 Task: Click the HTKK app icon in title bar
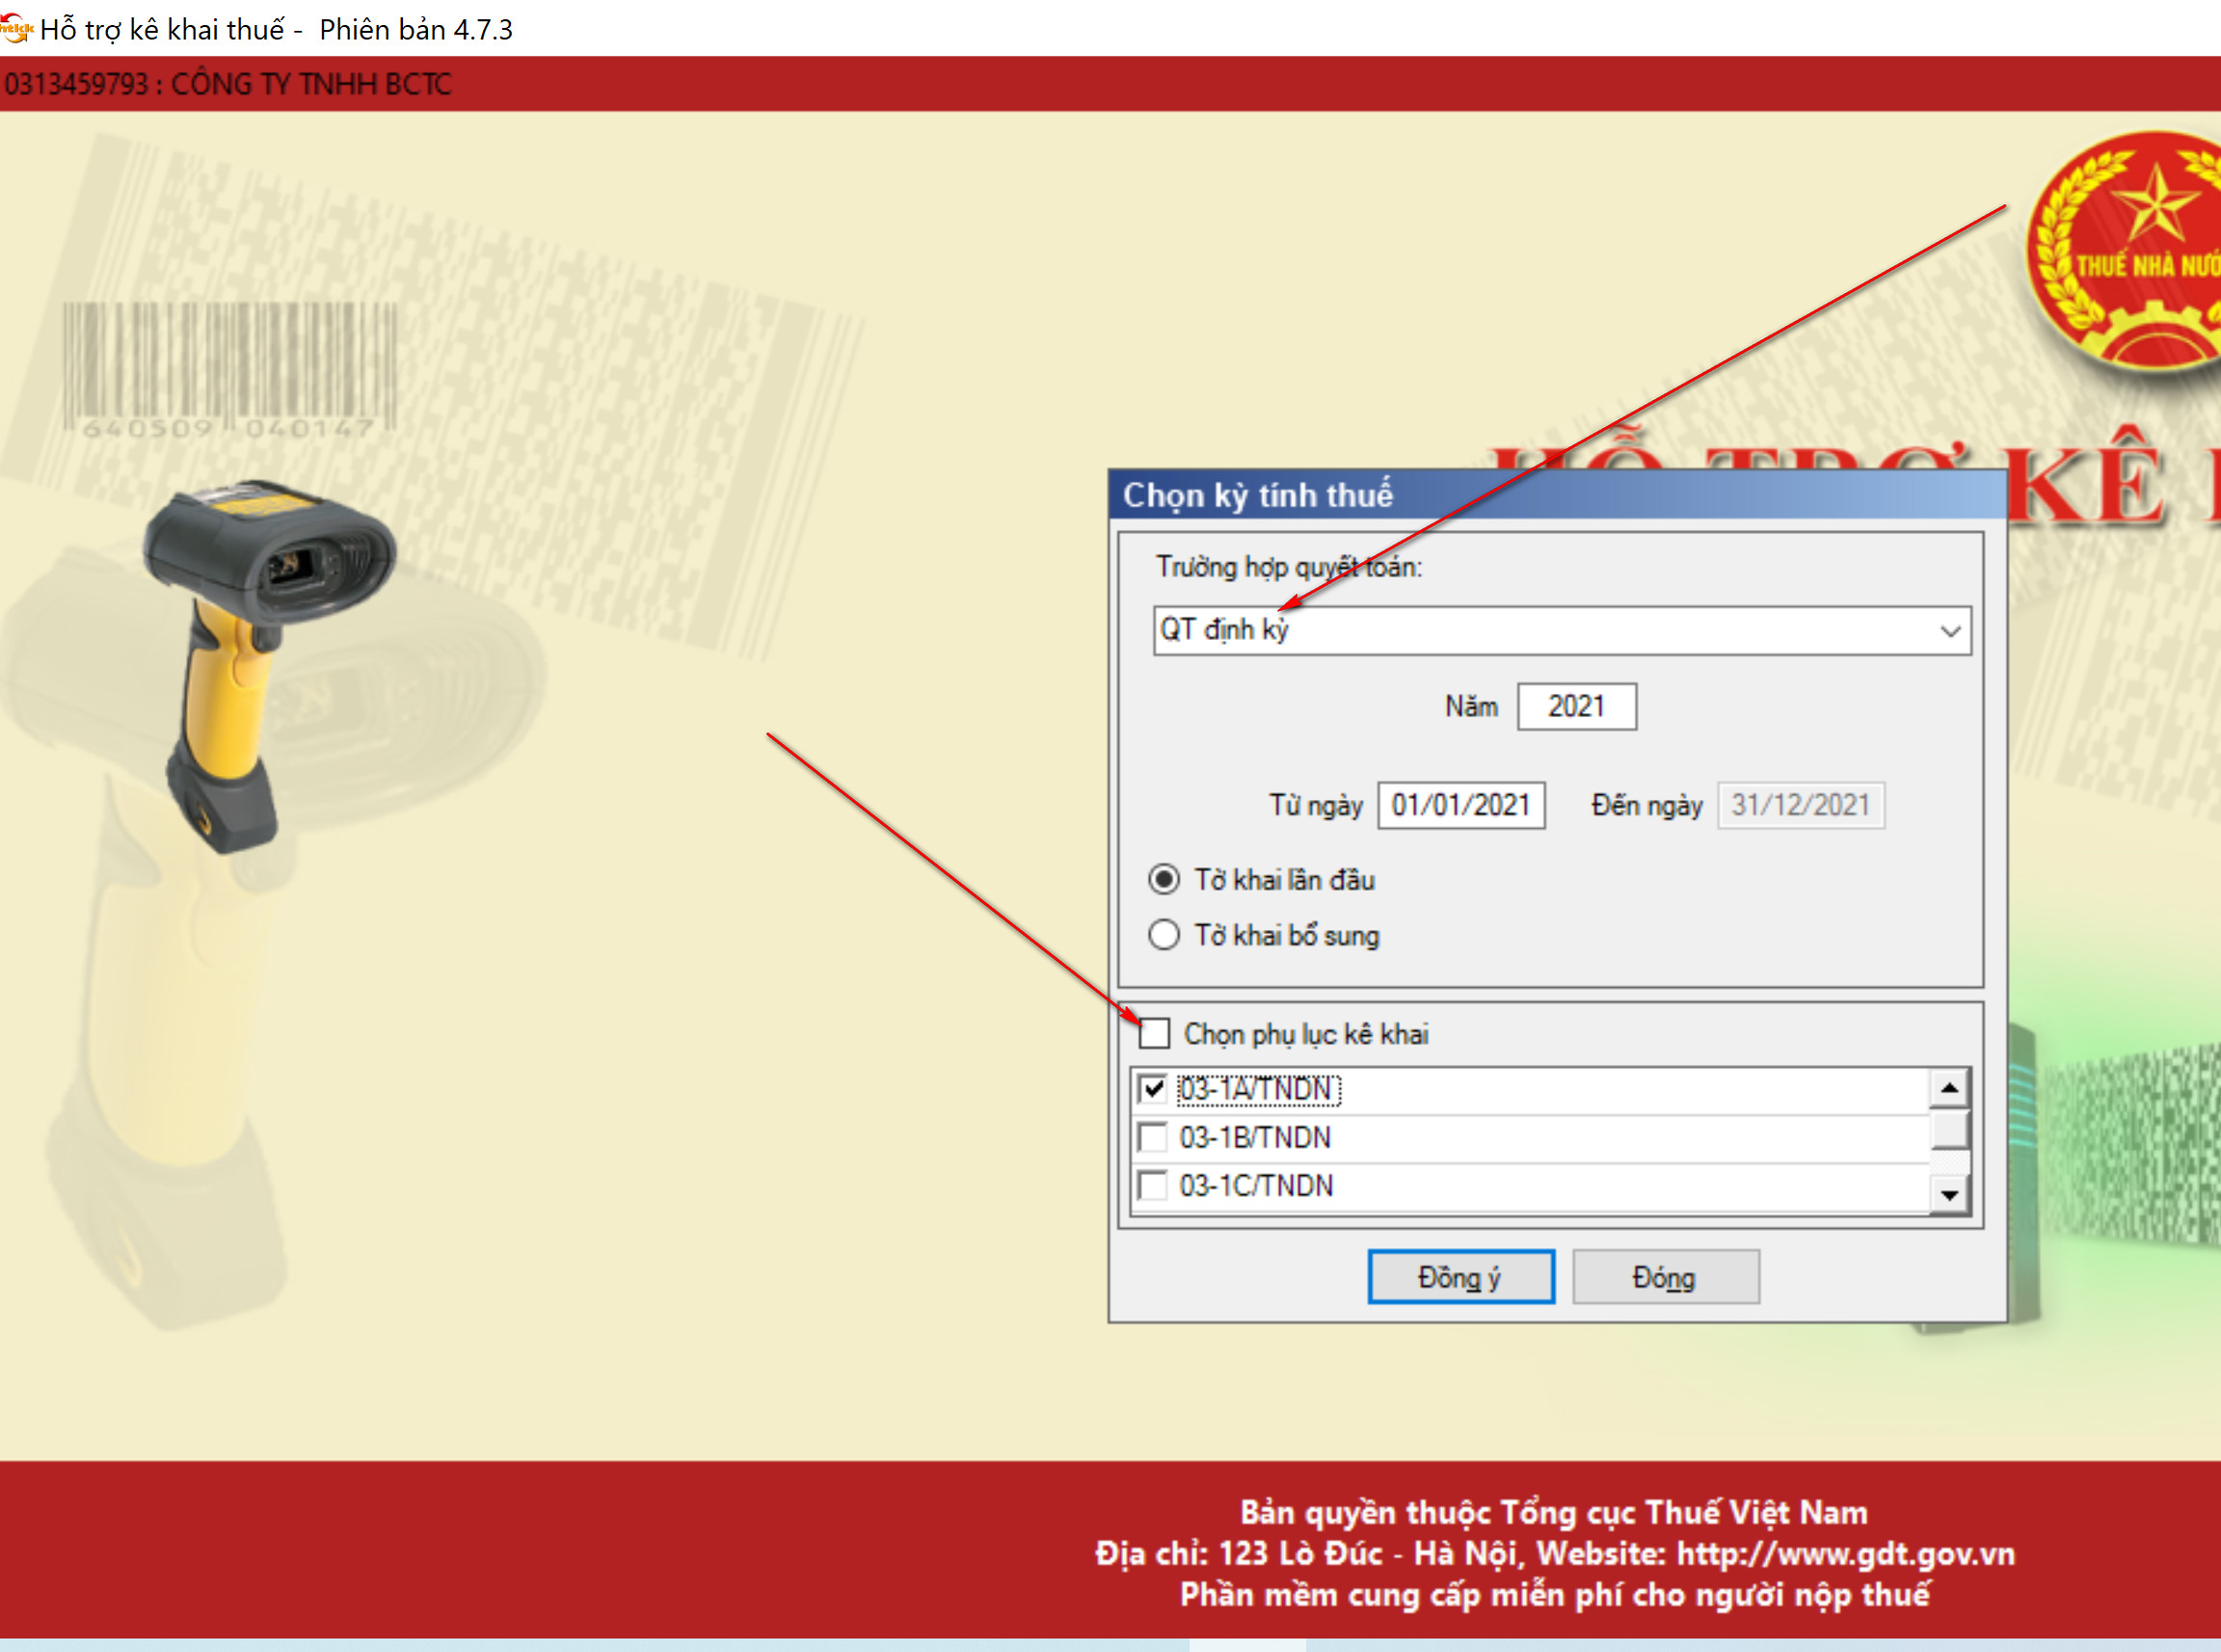click(x=16, y=29)
